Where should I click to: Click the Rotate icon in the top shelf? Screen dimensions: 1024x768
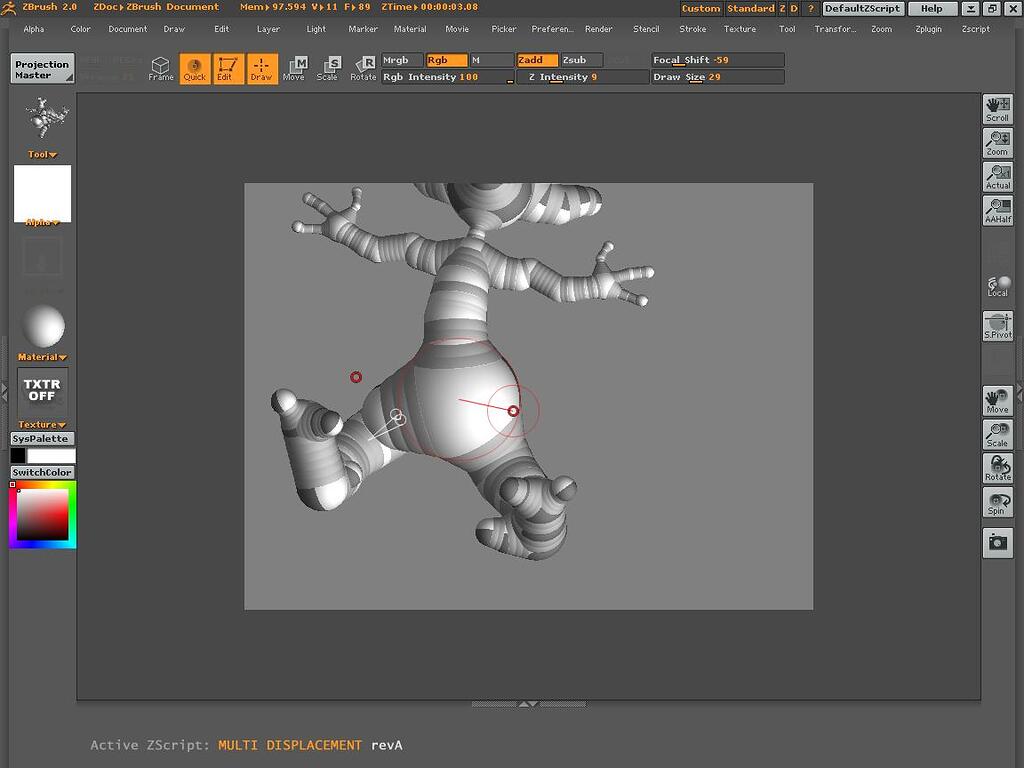(x=362, y=68)
